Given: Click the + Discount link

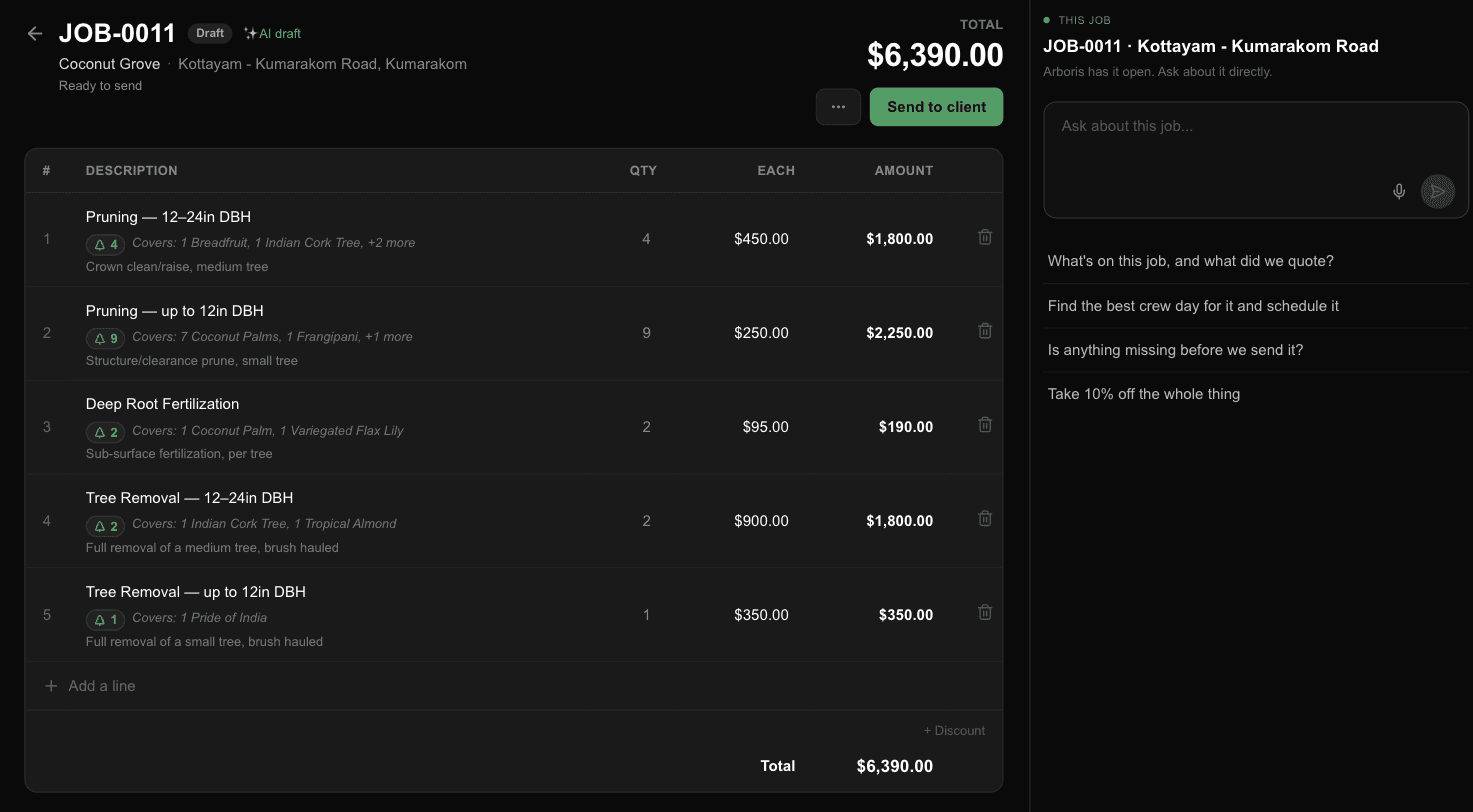Looking at the screenshot, I should pyautogui.click(x=954, y=730).
